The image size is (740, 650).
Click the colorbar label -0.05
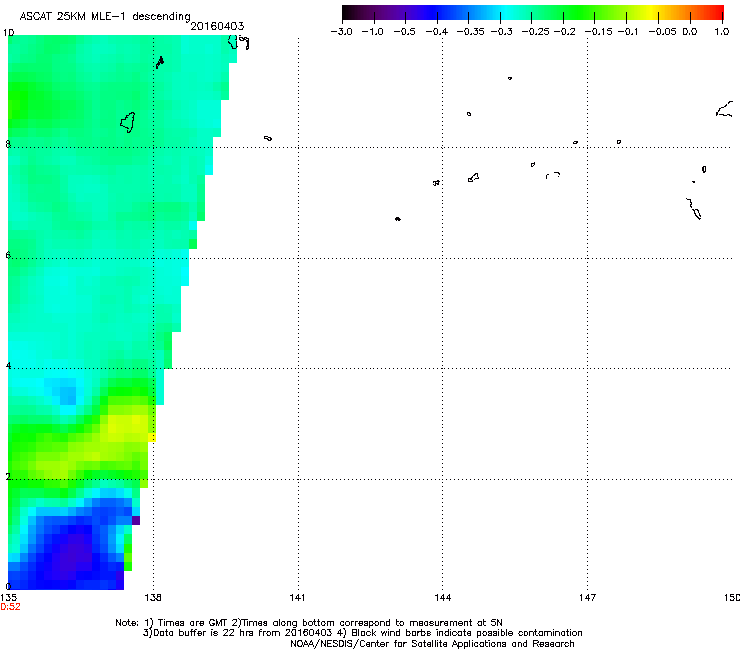pyautogui.click(x=663, y=32)
